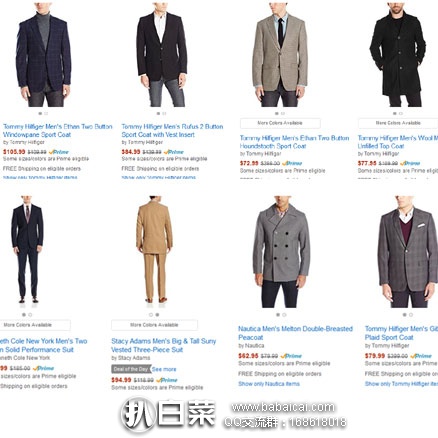Click More Colors Available under black top coat
438x438 pixels.
pyautogui.click(x=398, y=123)
